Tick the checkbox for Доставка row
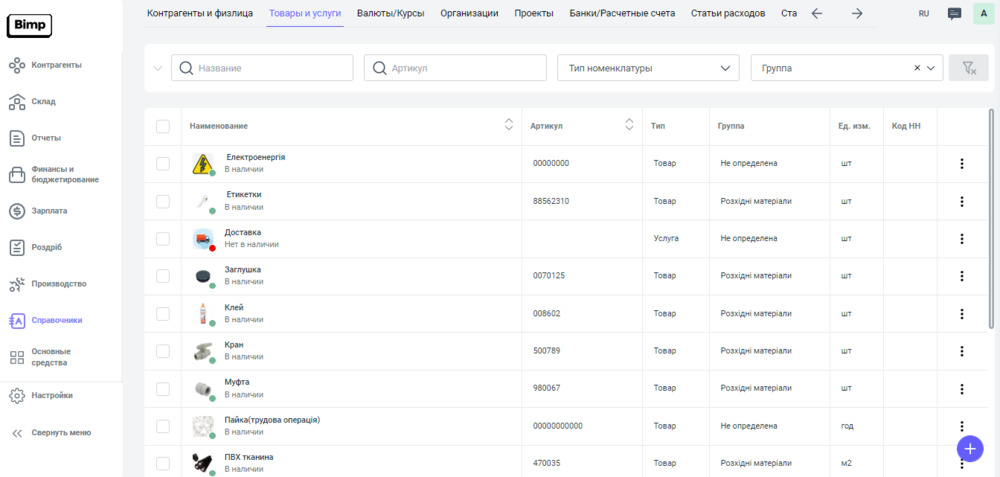 (x=163, y=239)
